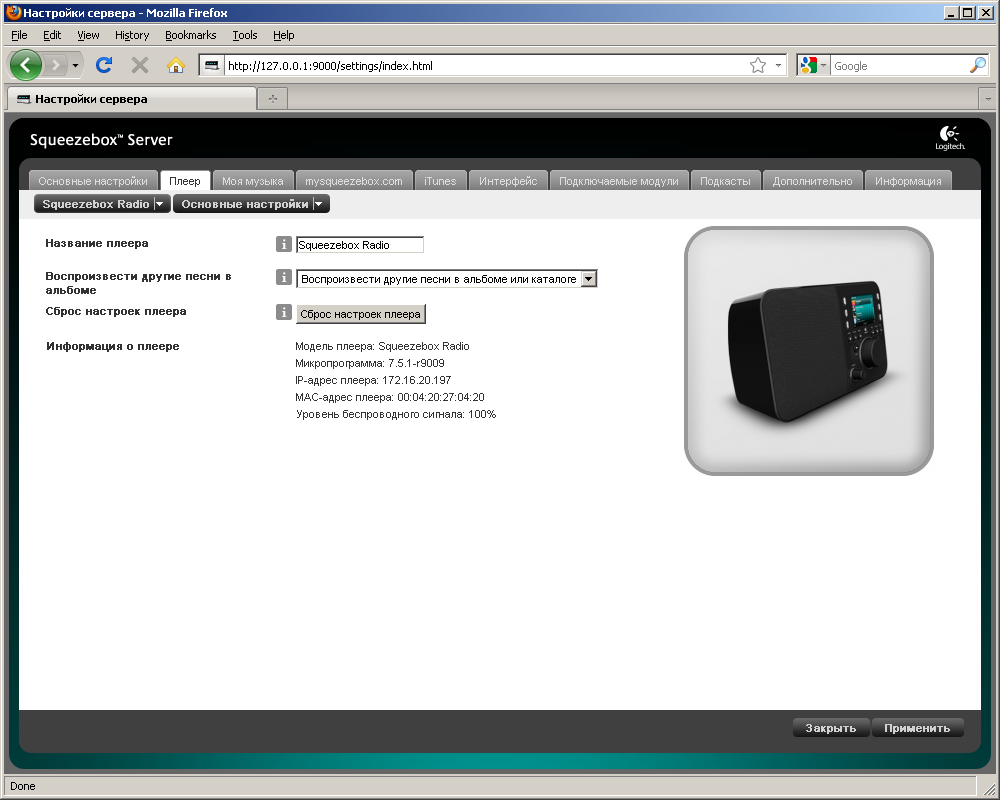This screenshot has width=1000, height=800.
Task: Open the File menu
Action: coord(19,35)
